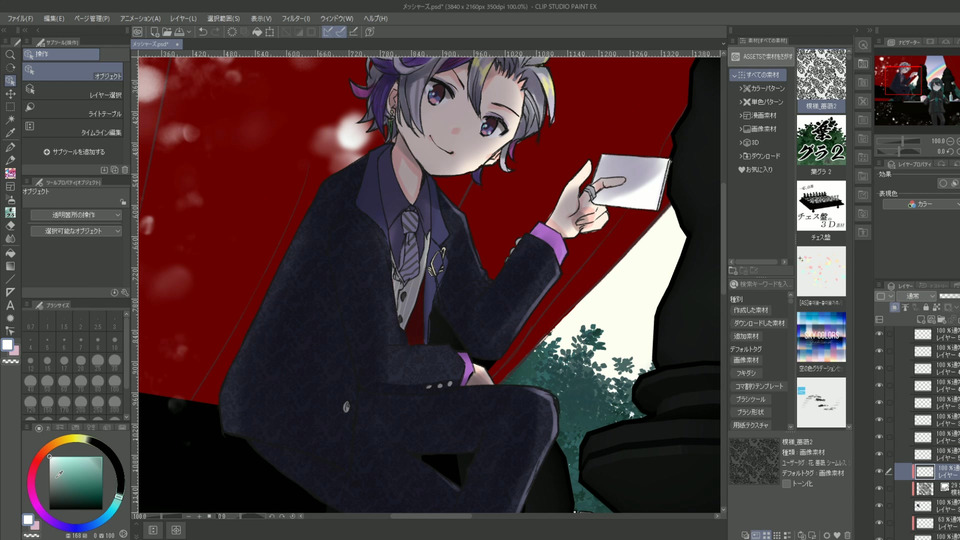
Task: Click the New layer folder icon in the Layer panel
Action: tap(941, 320)
